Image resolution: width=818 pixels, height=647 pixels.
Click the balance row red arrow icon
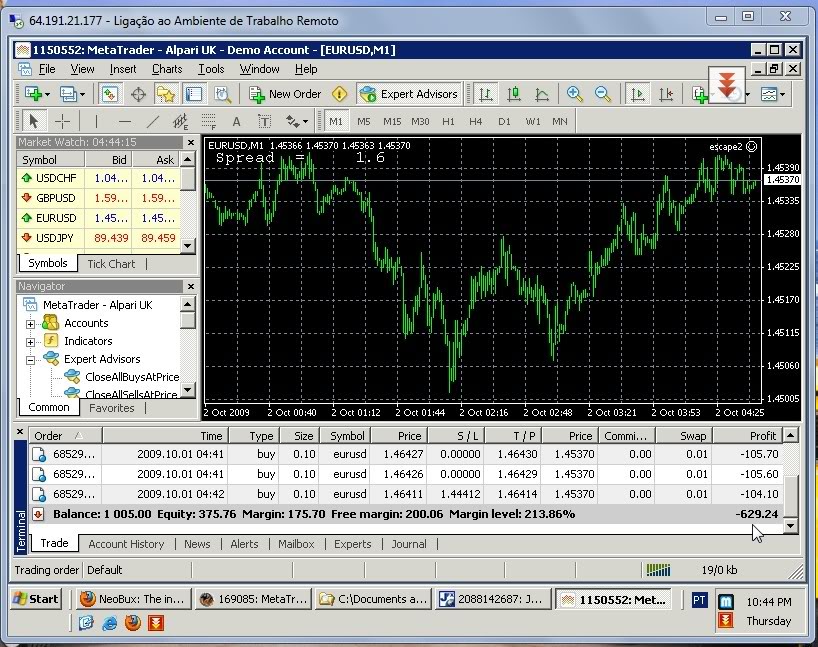click(x=38, y=514)
